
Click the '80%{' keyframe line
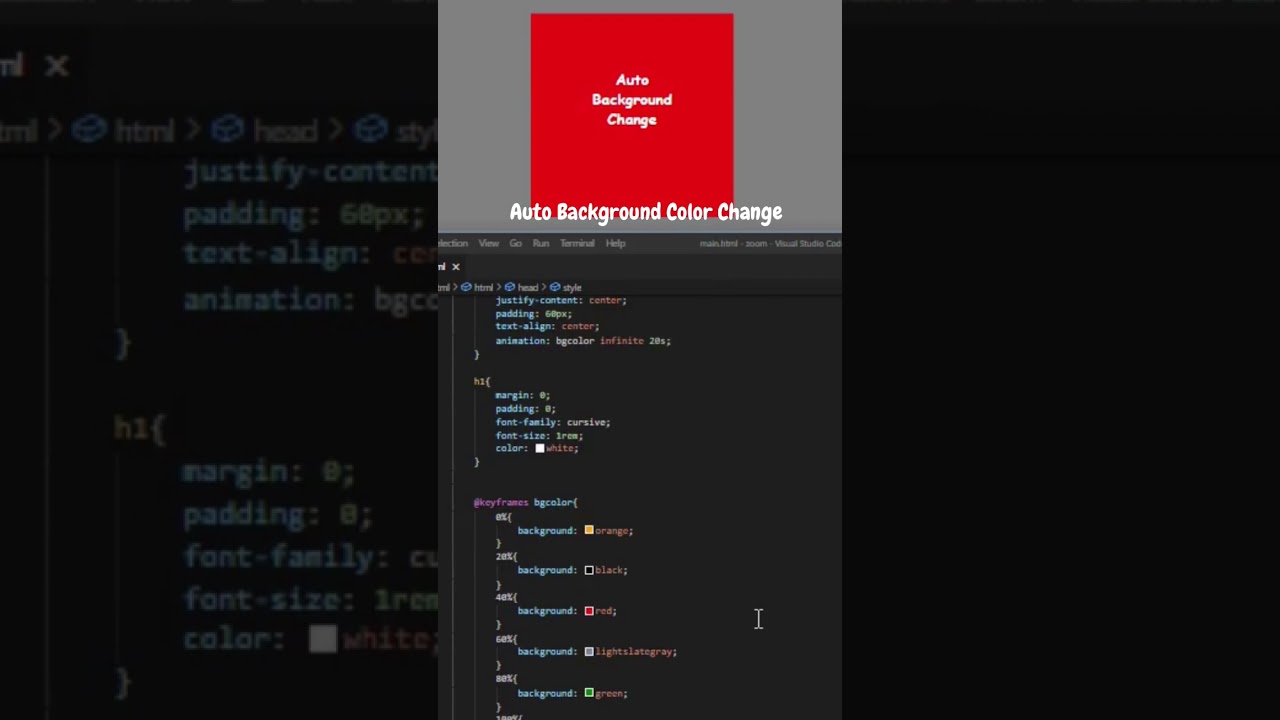pyautogui.click(x=506, y=678)
